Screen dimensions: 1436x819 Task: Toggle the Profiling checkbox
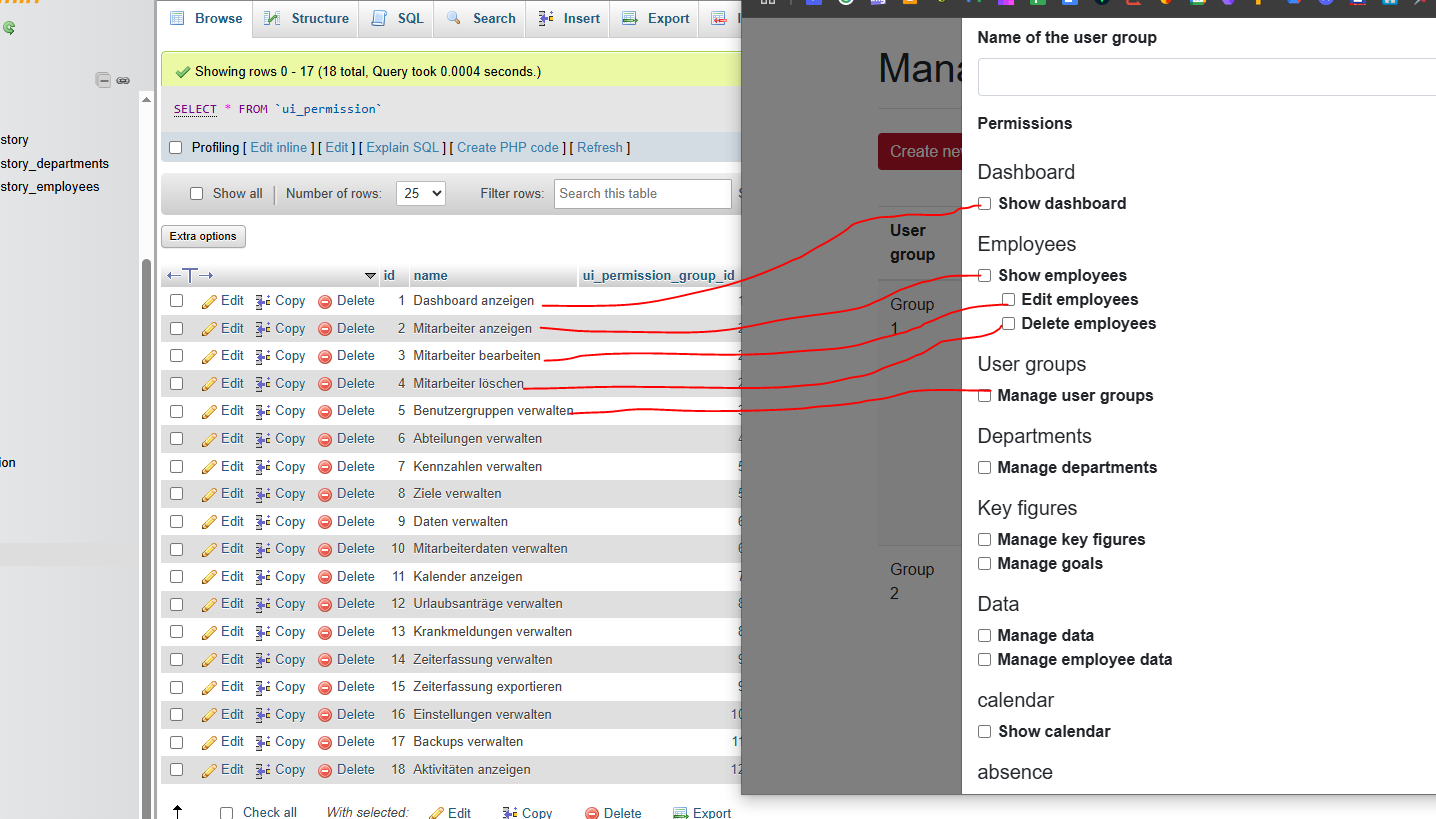pyautogui.click(x=176, y=148)
